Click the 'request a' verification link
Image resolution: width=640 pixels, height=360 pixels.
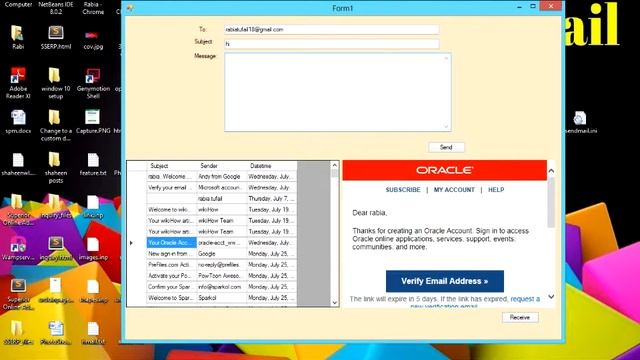point(525,299)
